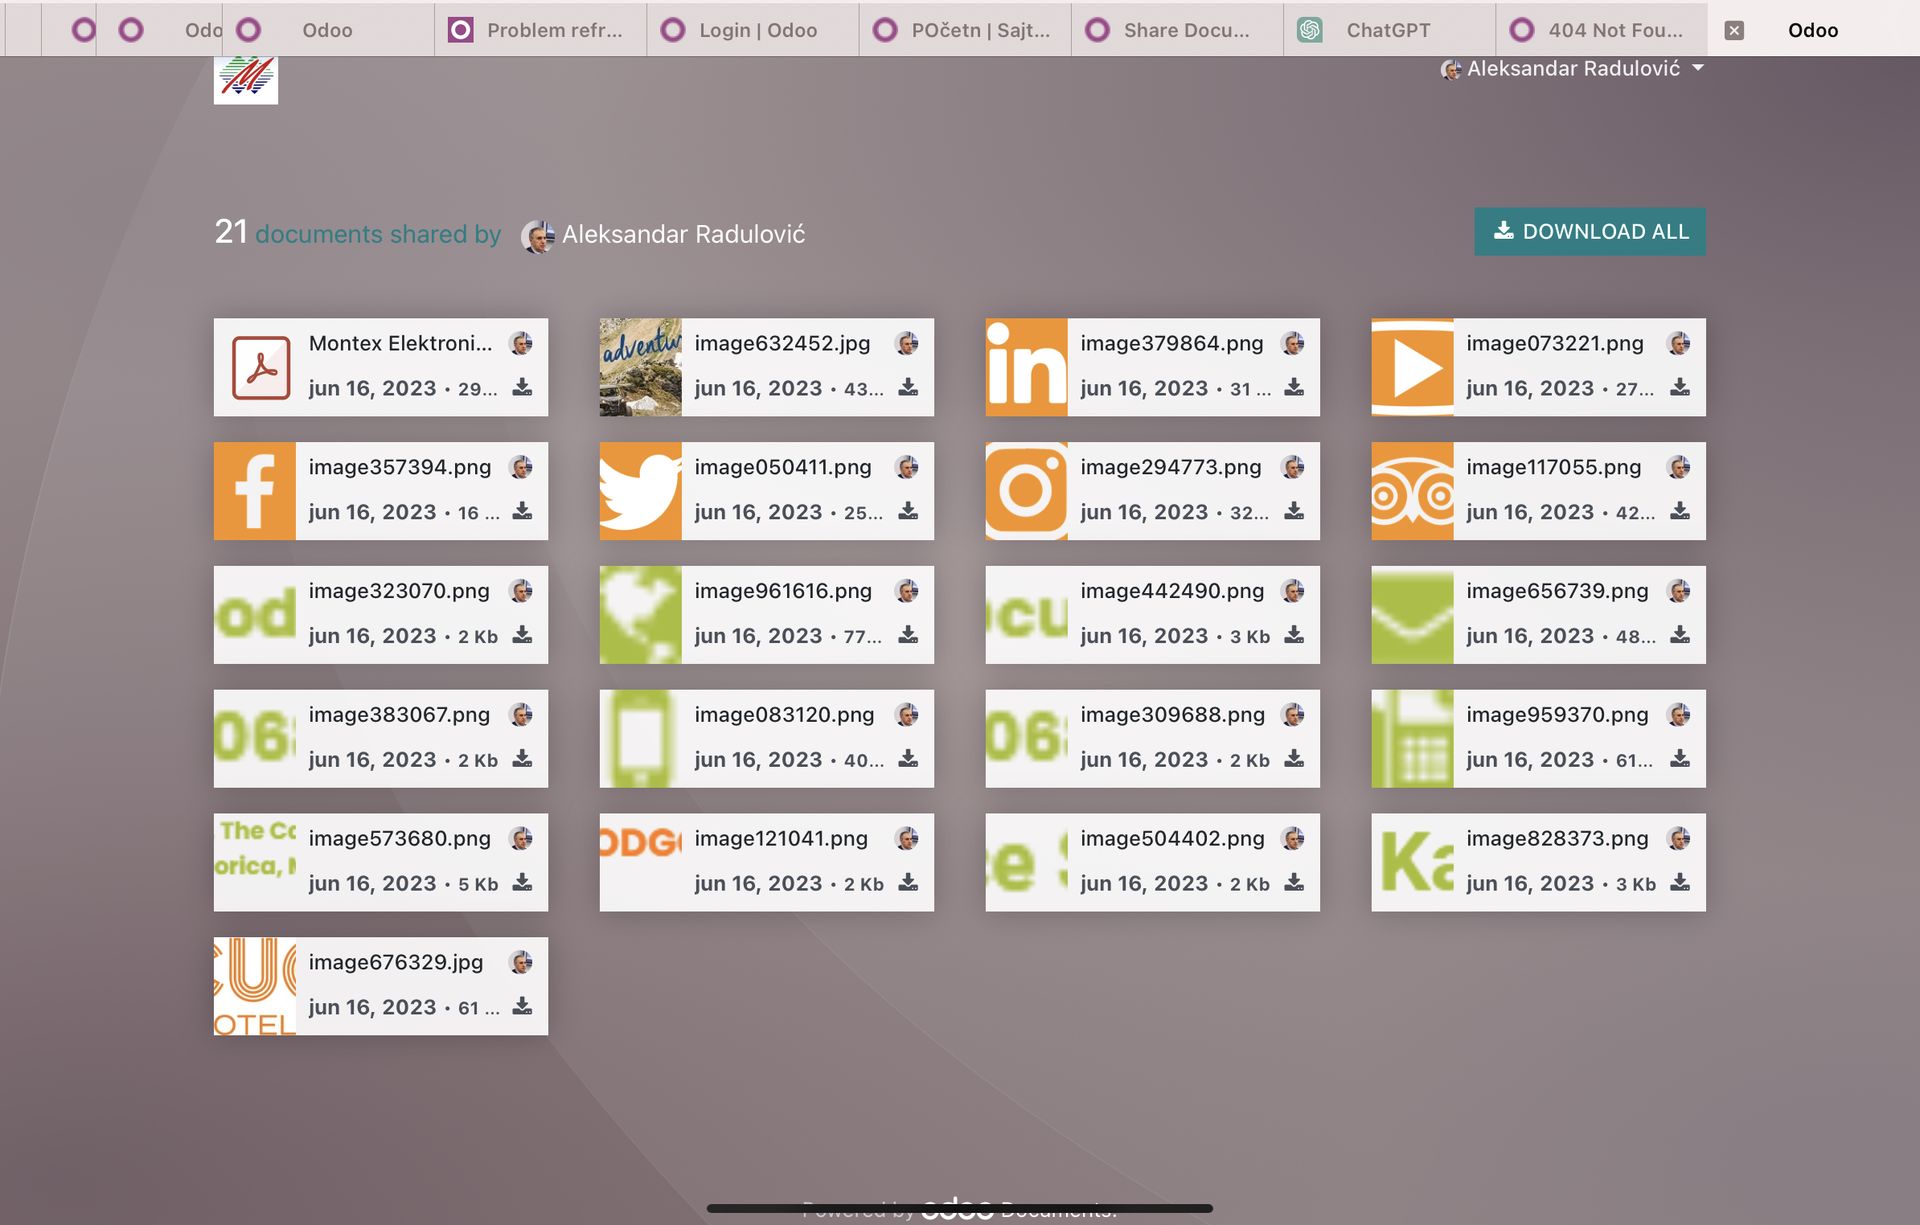This screenshot has height=1225, width=1920.
Task: Select the image121041.png file name
Action: [781, 839]
